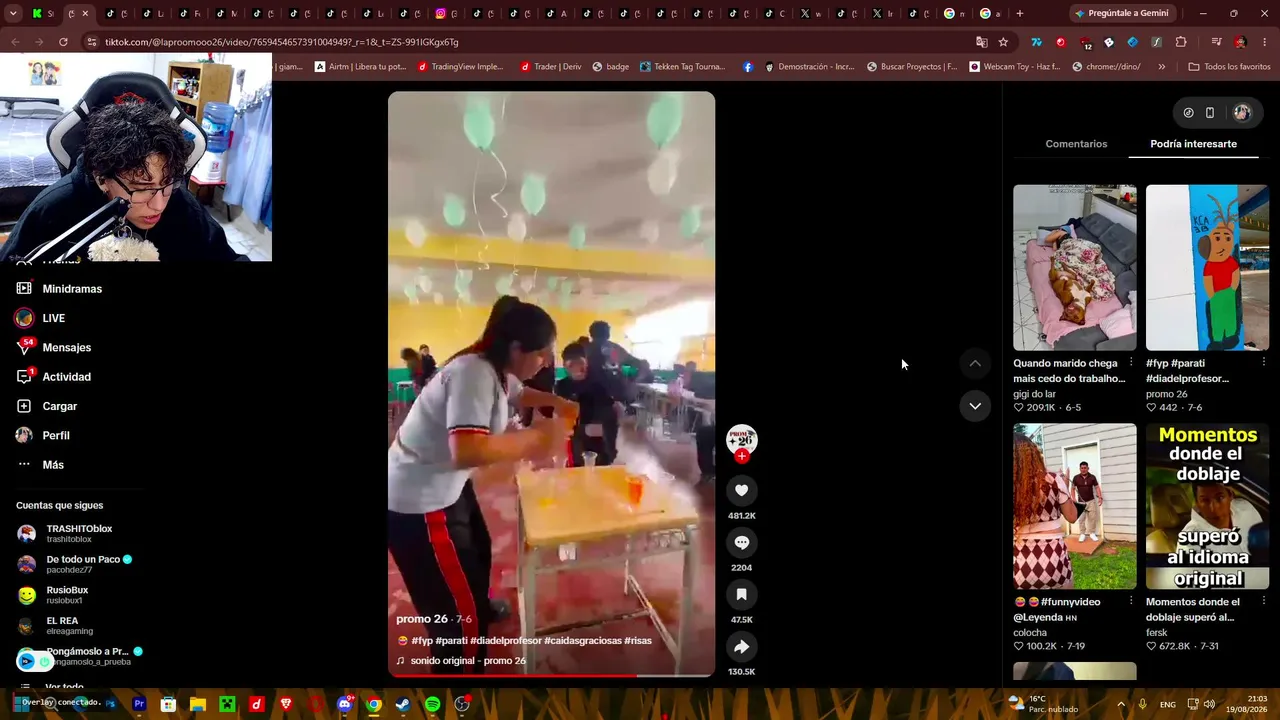1280x720 pixels.
Task: Open options for the fersk doblaje video
Action: [1264, 601]
